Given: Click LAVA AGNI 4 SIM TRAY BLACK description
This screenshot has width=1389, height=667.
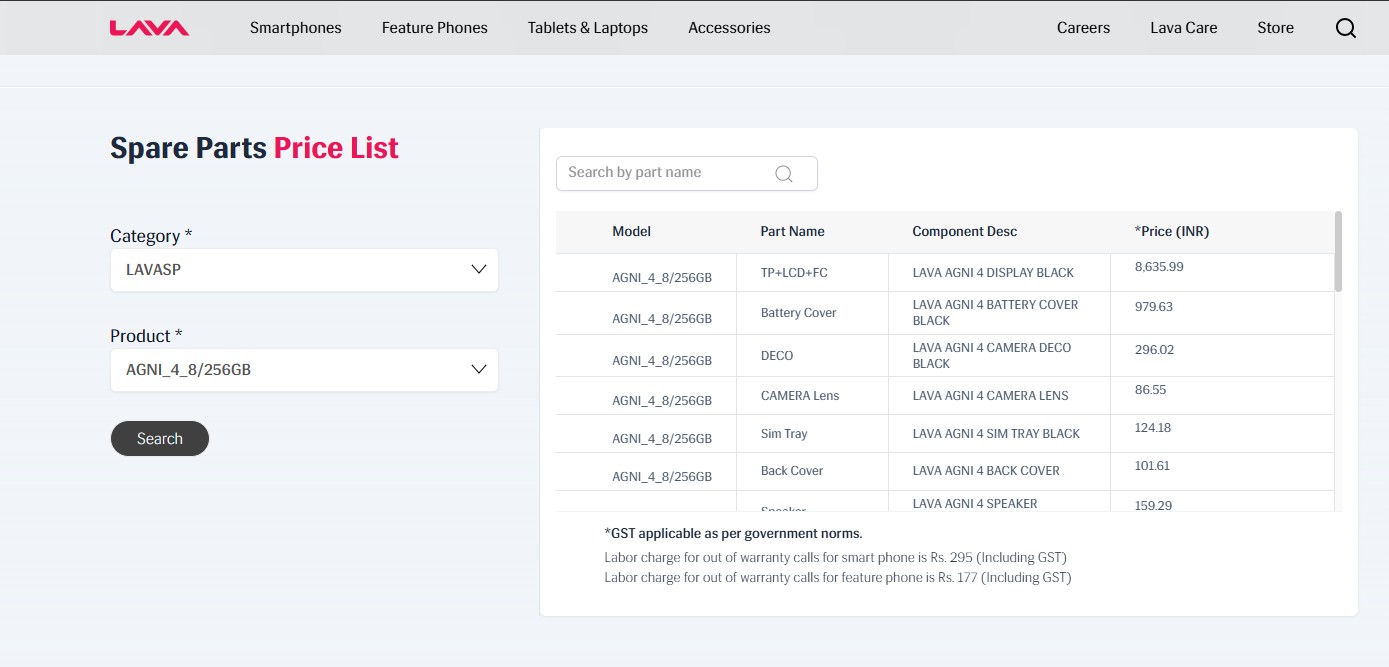Looking at the screenshot, I should pos(996,433).
